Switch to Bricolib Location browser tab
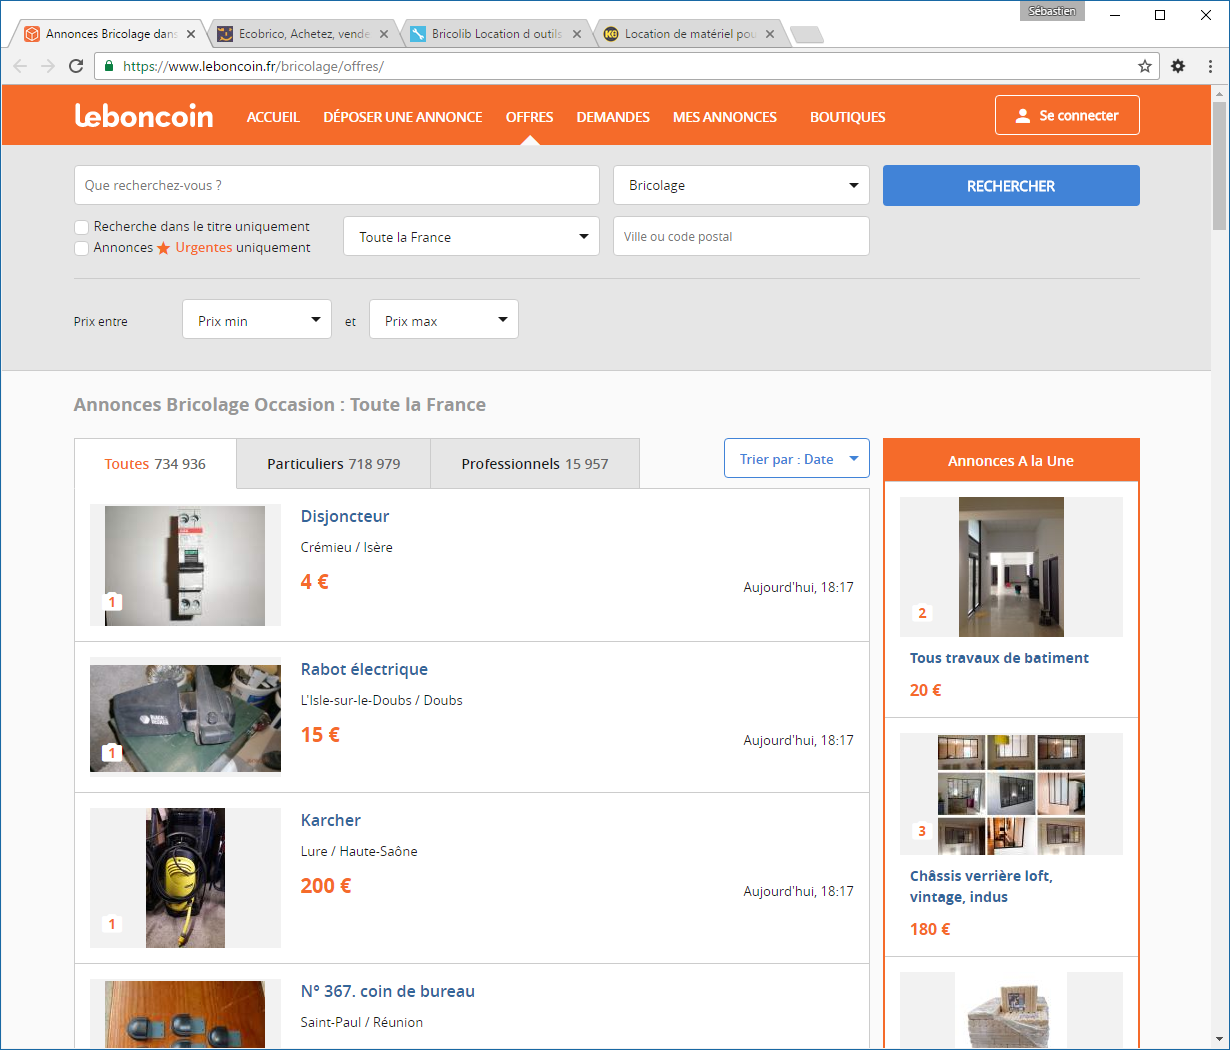Viewport: 1230px width, 1050px height. tap(496, 34)
